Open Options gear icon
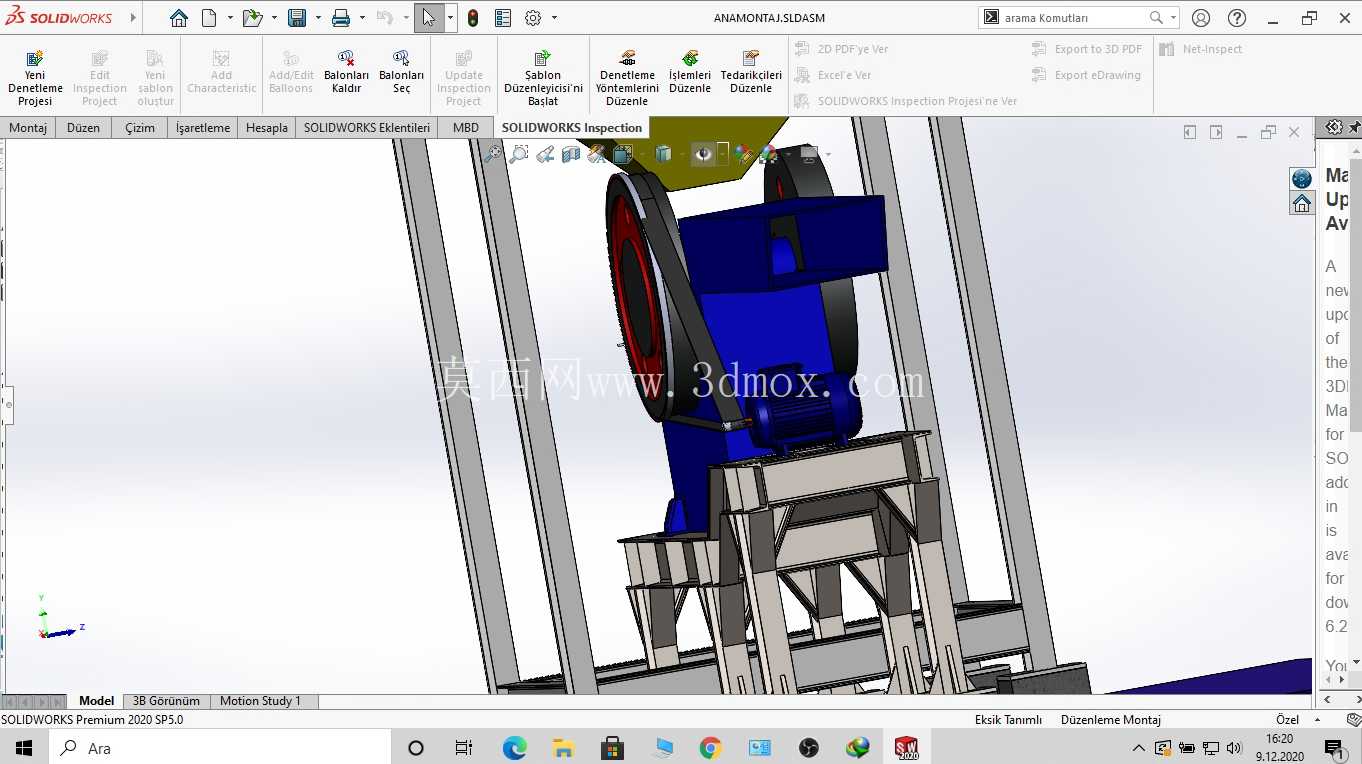The height and width of the screenshot is (764, 1362). click(533, 18)
